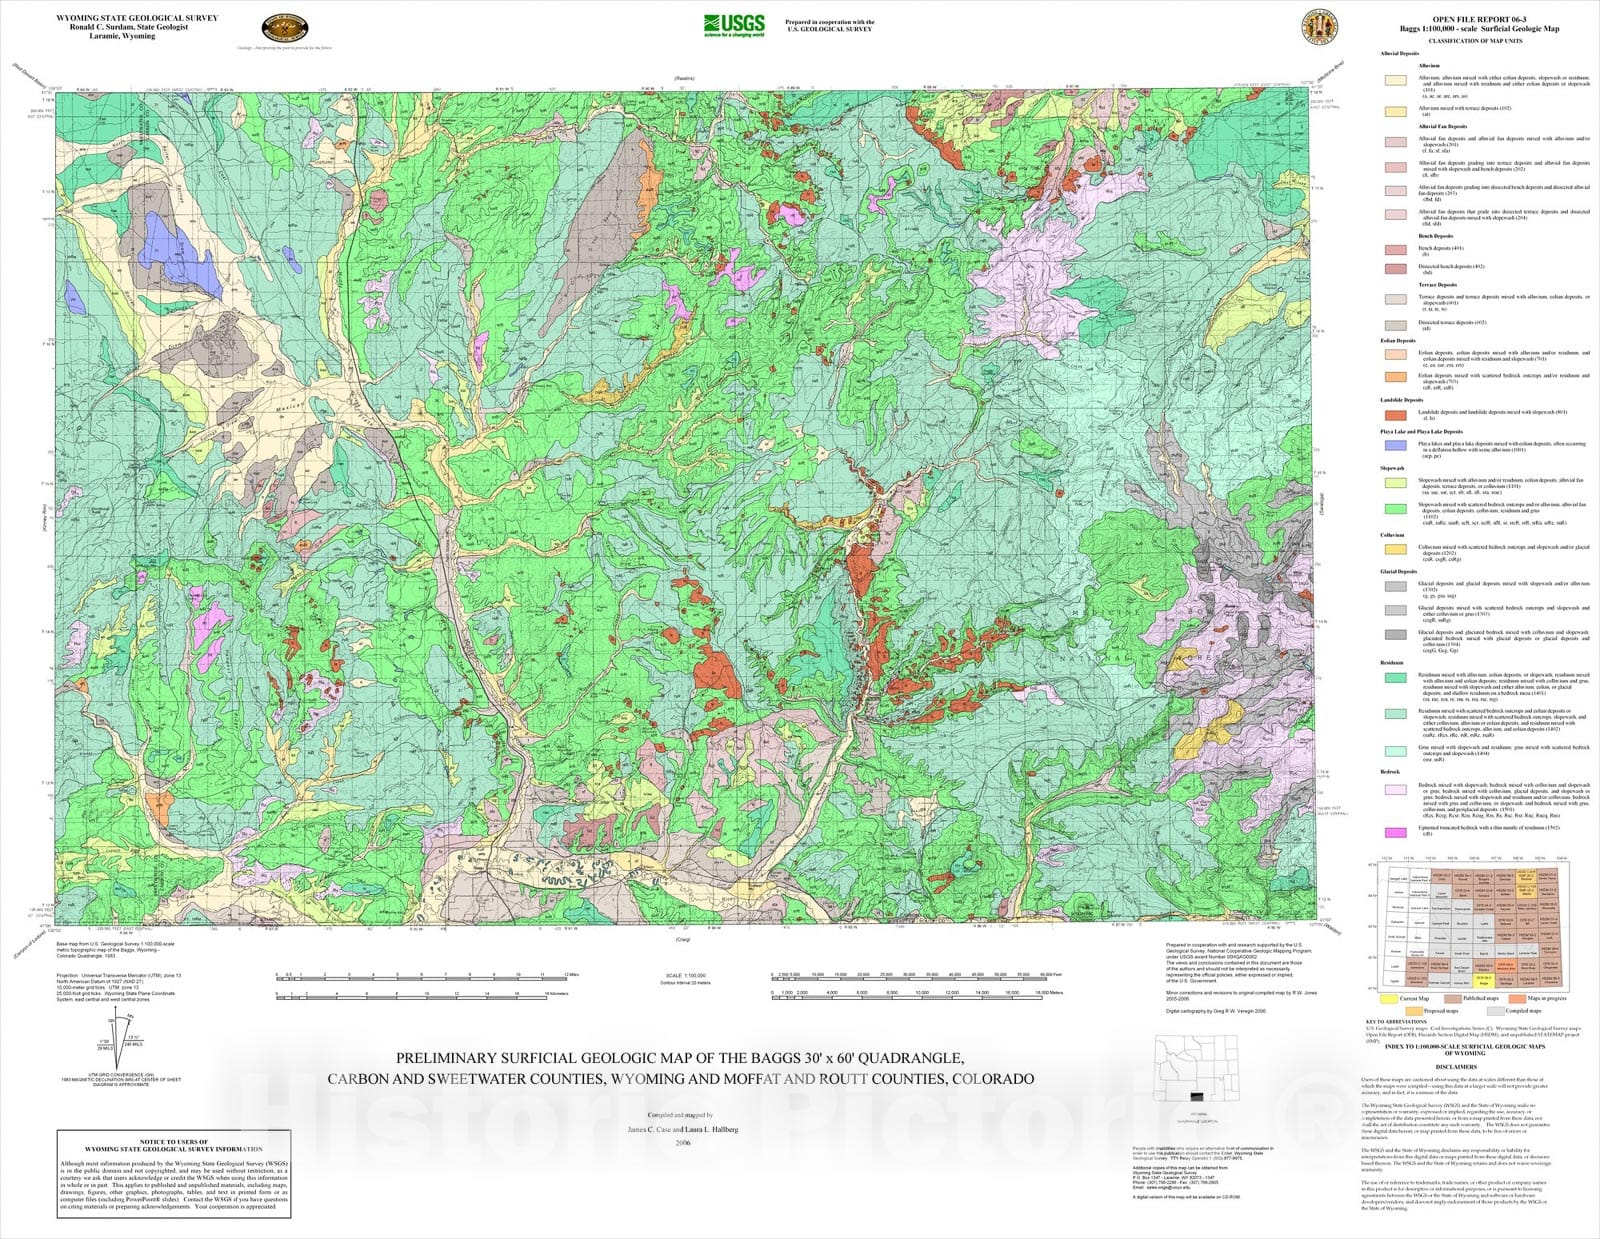Click the 'Alluvial Fan Deposits' legend heading
Viewport: 1600px width, 1239px height.
point(1443,127)
